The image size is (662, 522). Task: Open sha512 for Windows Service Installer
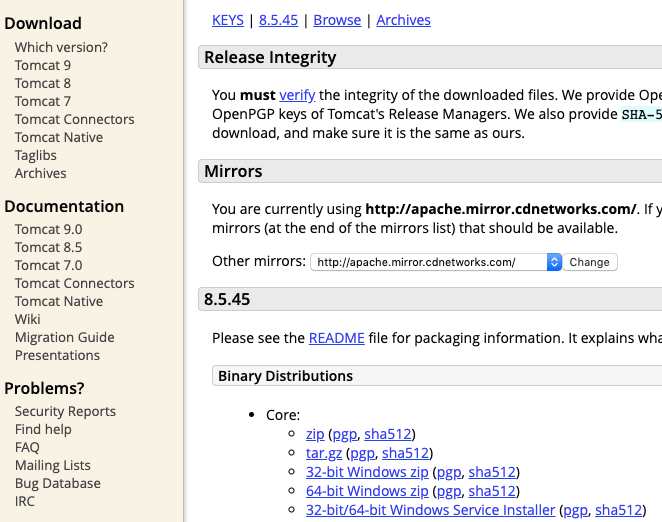pos(619,510)
